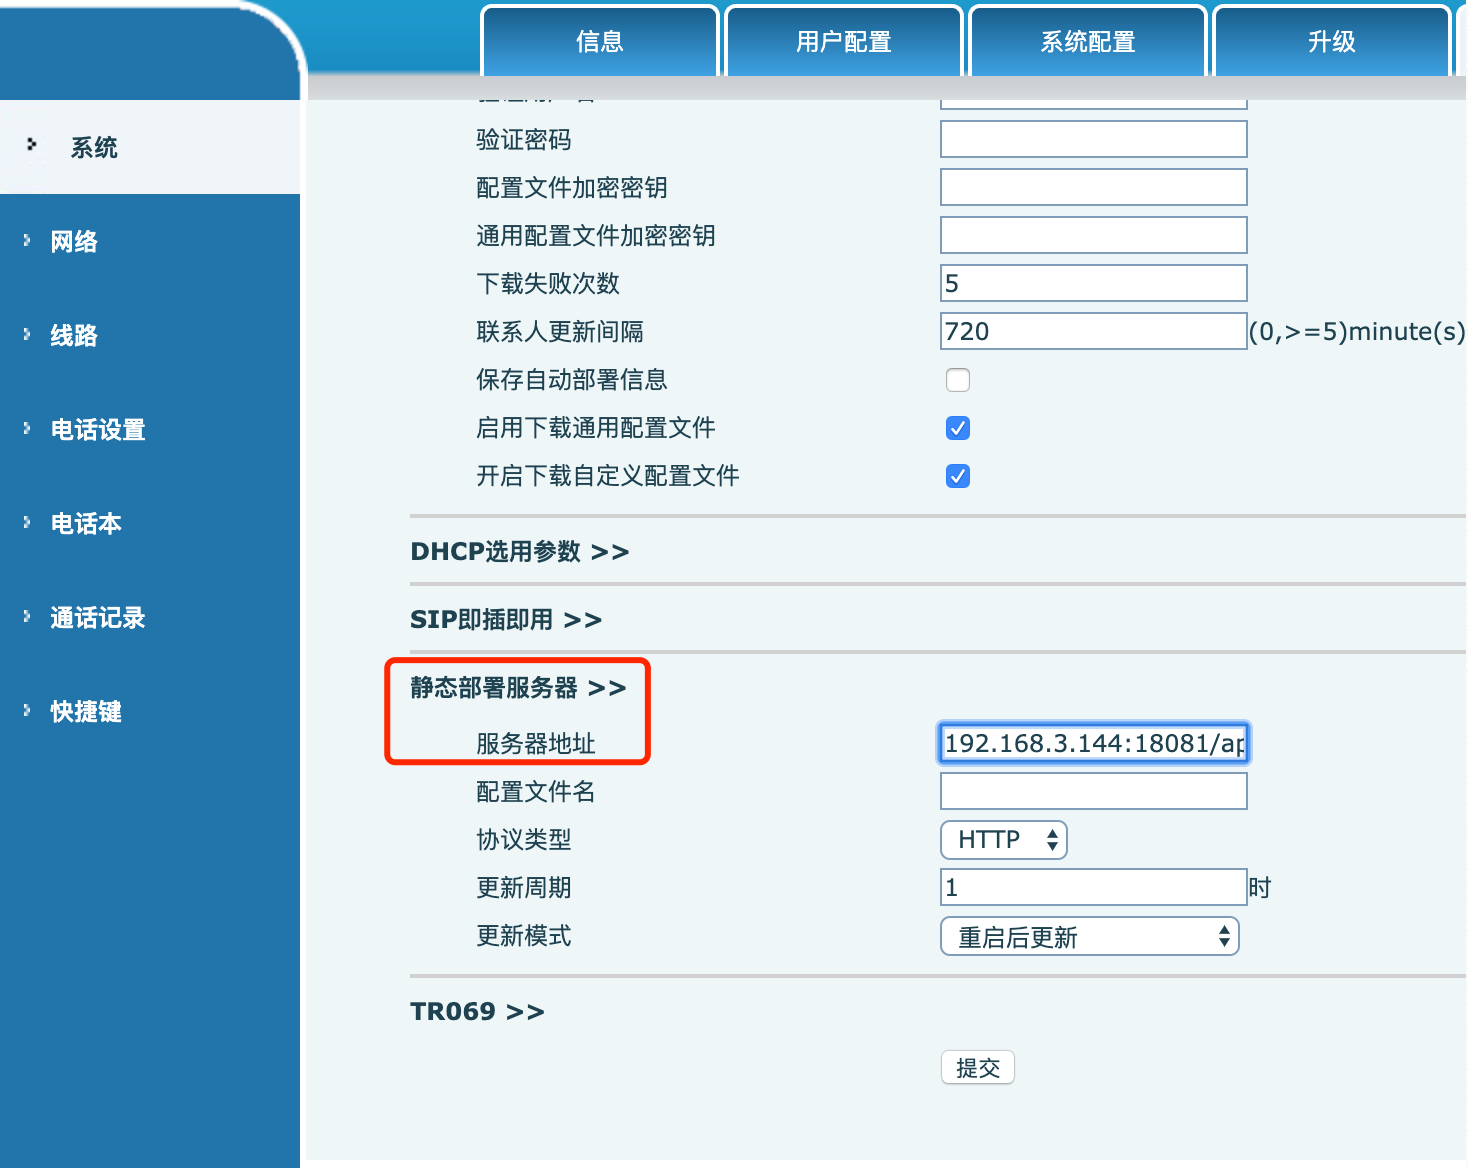Image resolution: width=1468 pixels, height=1168 pixels.
Task: Go to the 升级 tab
Action: click(1332, 41)
